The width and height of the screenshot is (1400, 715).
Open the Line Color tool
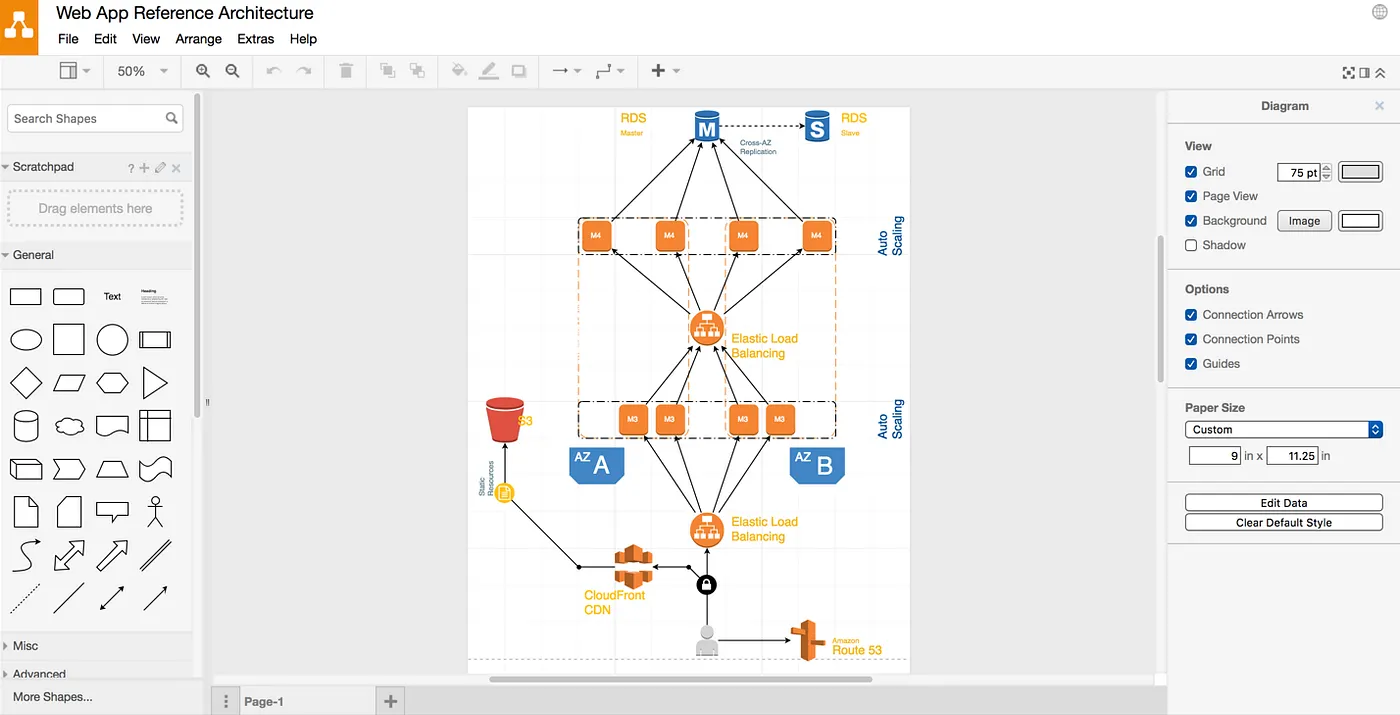[x=488, y=70]
